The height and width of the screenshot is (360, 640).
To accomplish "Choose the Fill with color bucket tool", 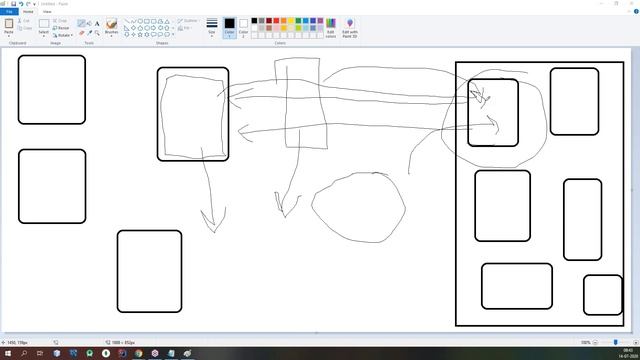I will pyautogui.click(x=89, y=24).
